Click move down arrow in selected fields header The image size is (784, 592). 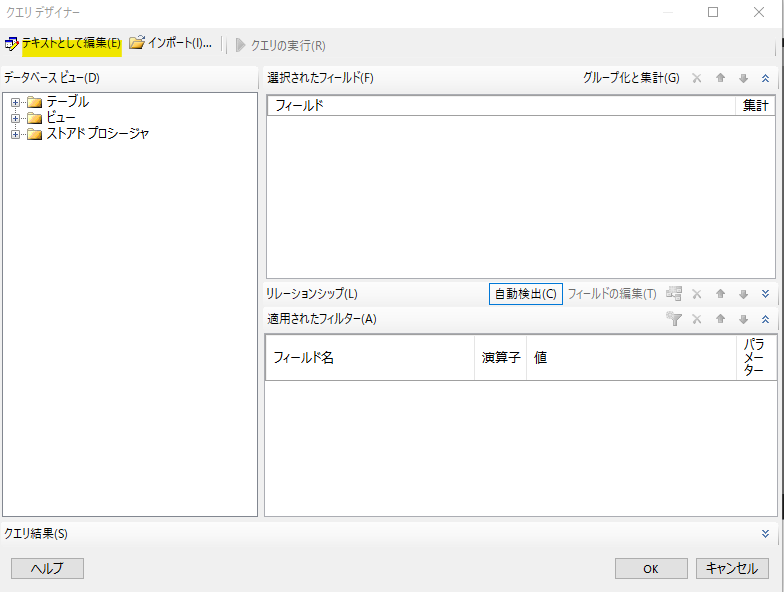743,78
